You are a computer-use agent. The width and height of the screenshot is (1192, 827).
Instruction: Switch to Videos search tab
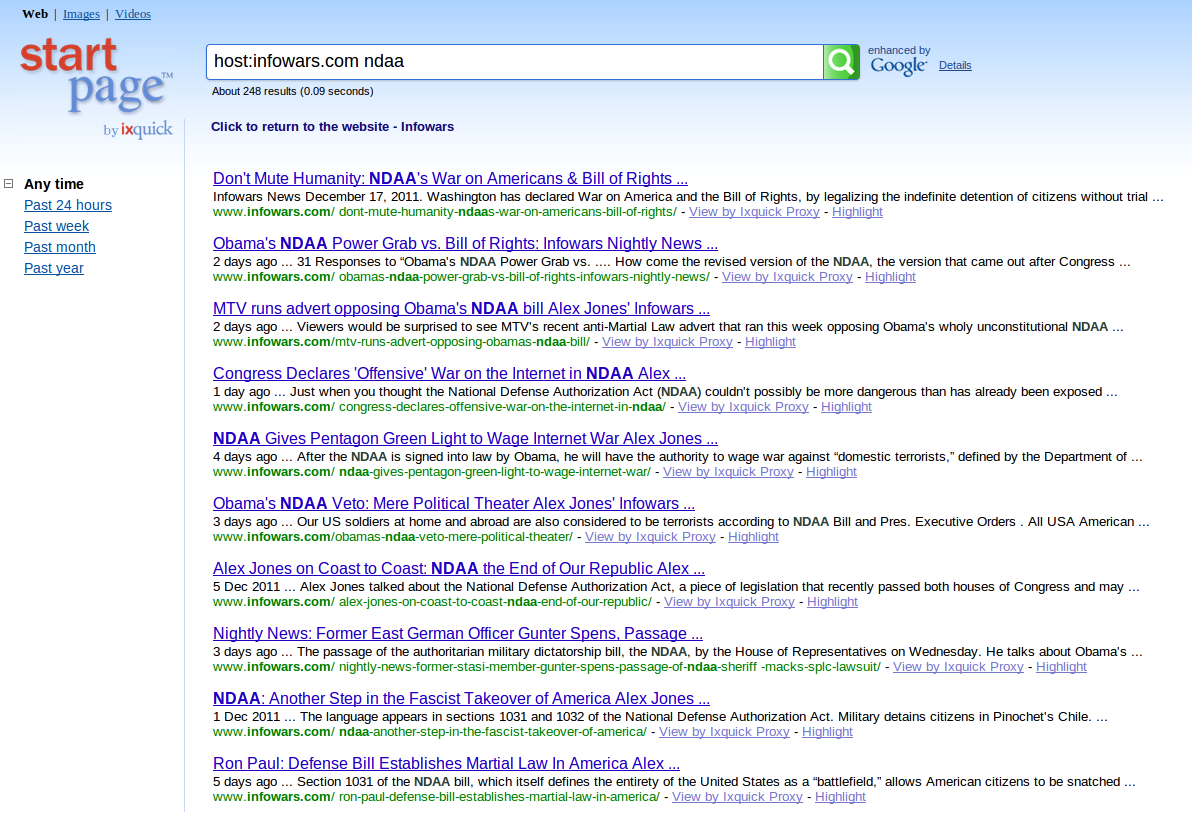pos(133,14)
